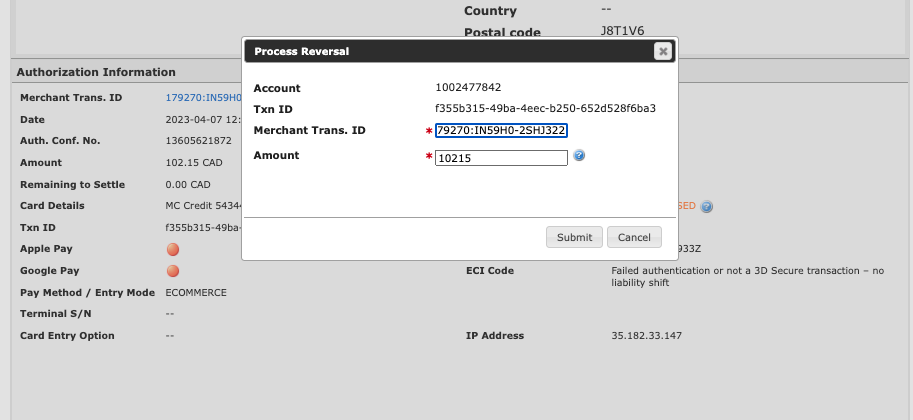Screen dimensions: 913x420
Task: Click the Txn ID value in the dialog
Action: (x=545, y=109)
